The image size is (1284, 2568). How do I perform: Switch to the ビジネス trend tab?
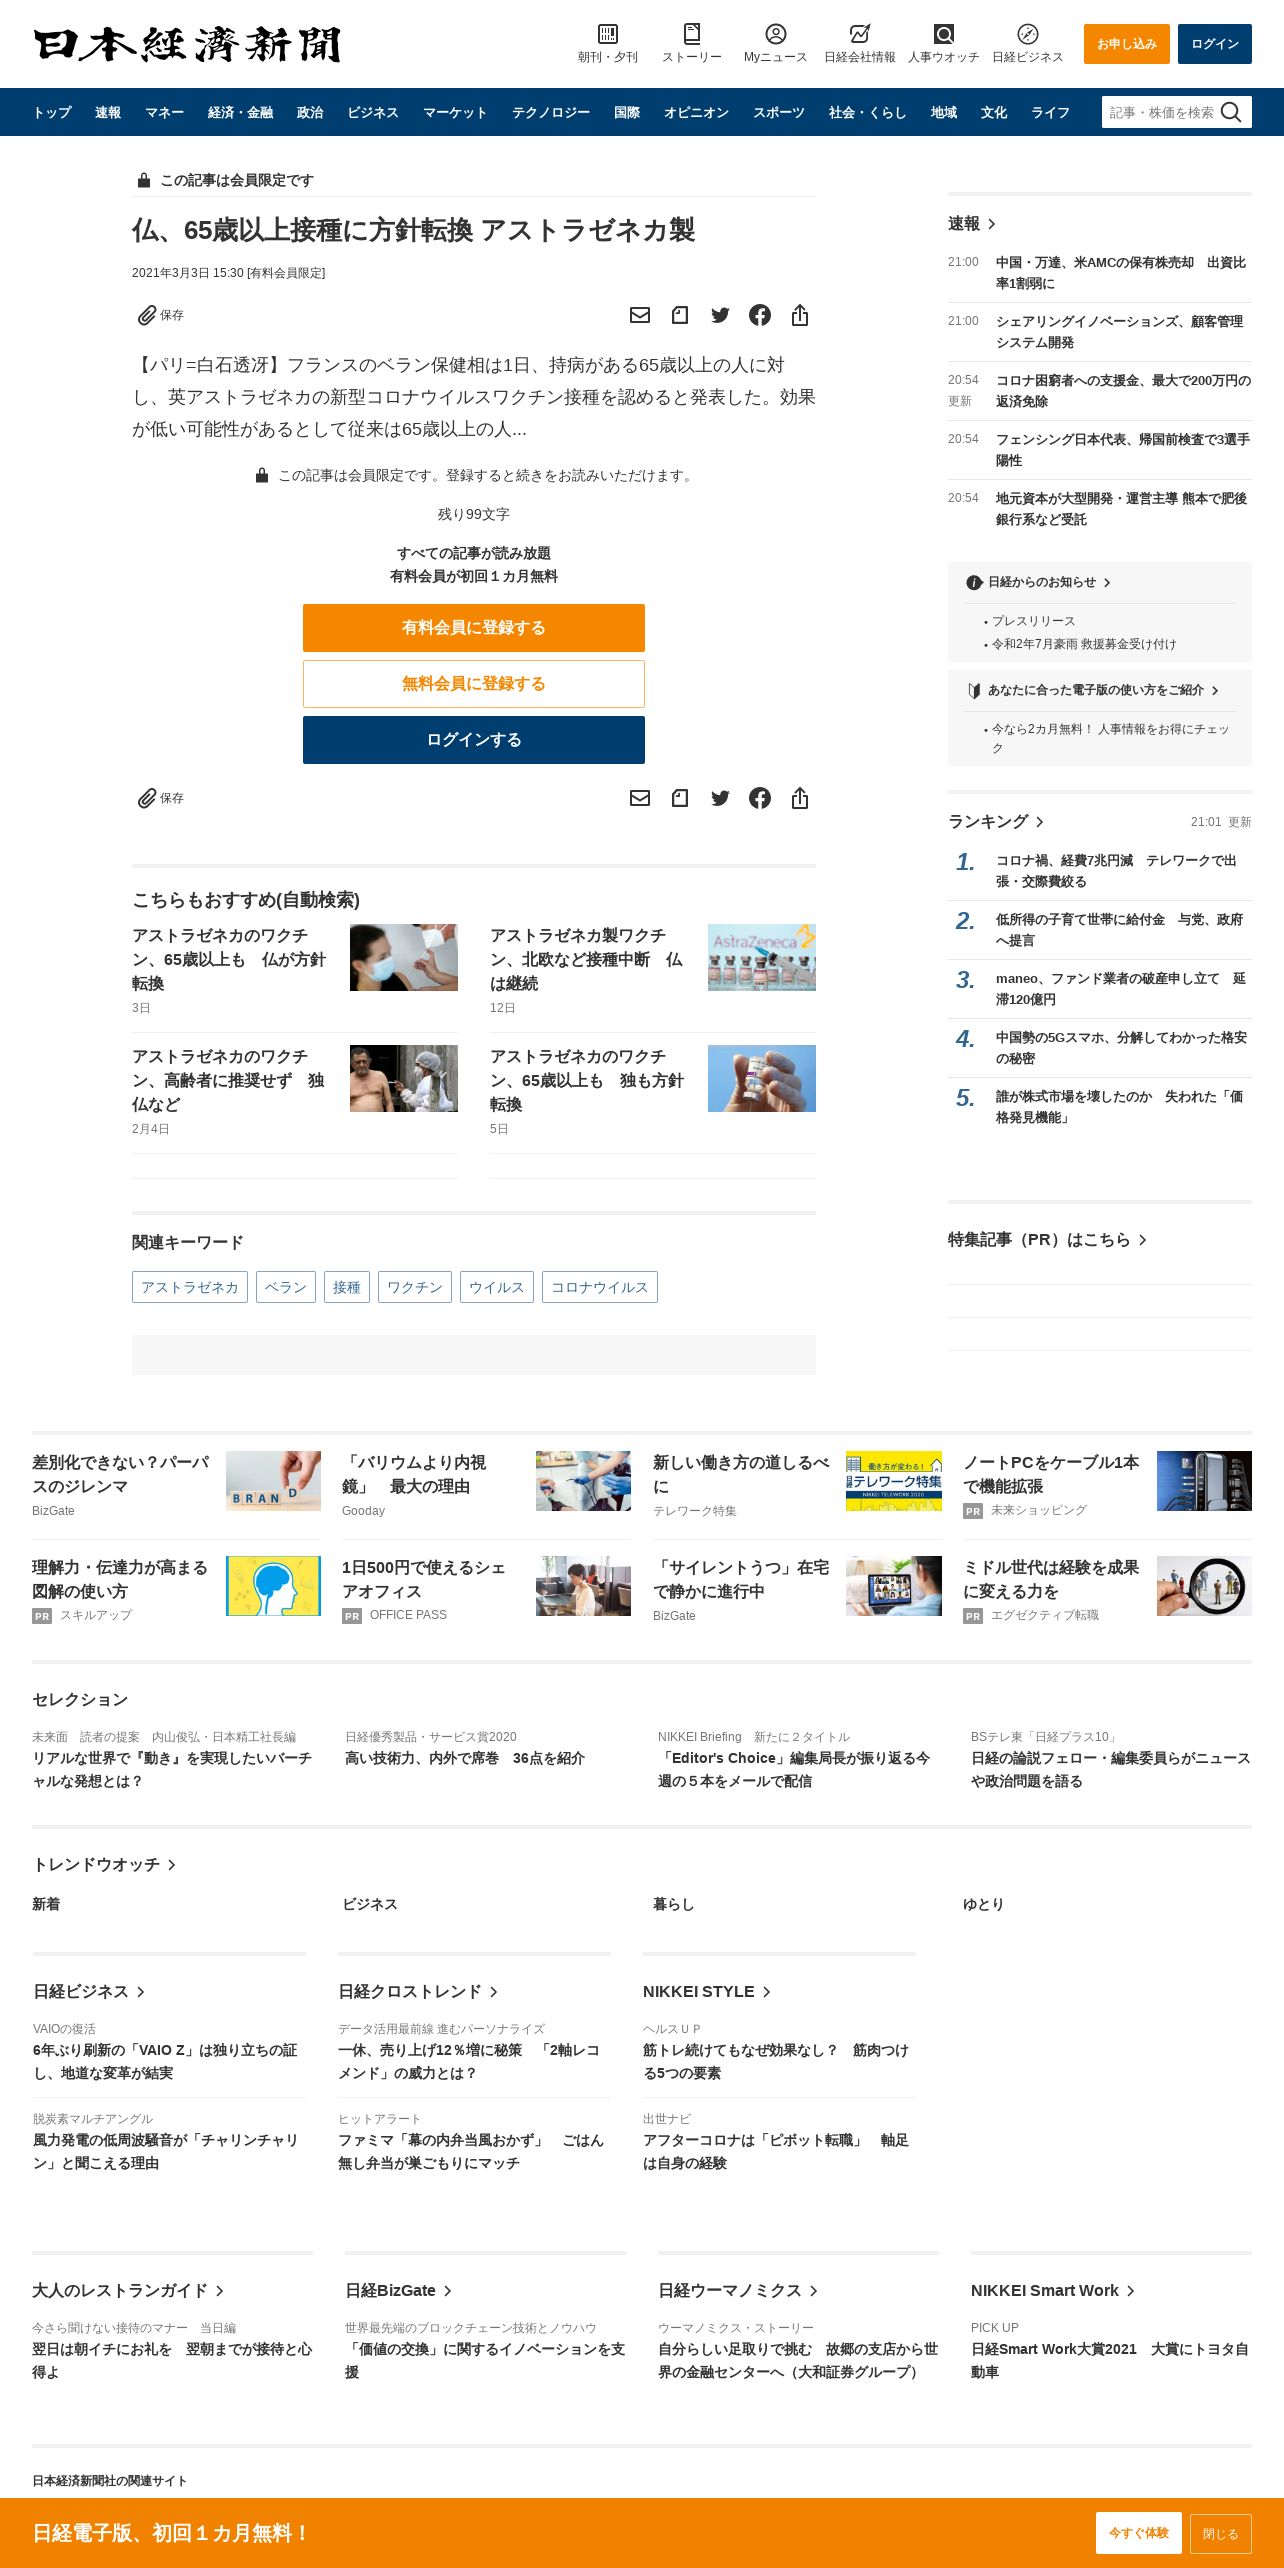(x=370, y=1904)
